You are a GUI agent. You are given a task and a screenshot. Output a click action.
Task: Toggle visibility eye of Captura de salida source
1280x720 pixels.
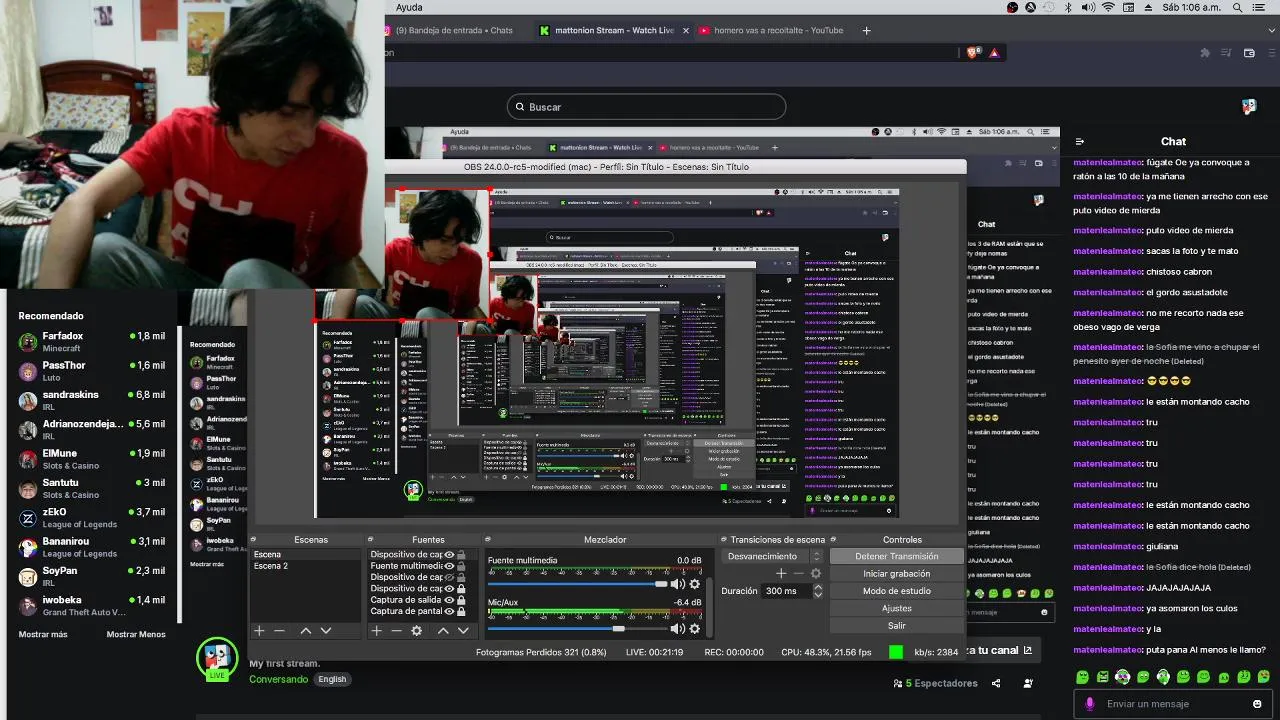click(449, 600)
